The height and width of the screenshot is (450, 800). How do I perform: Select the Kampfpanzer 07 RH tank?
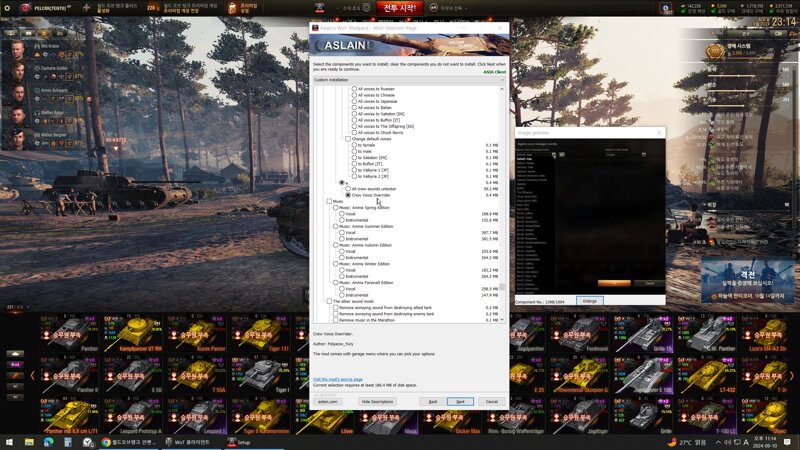pos(132,334)
